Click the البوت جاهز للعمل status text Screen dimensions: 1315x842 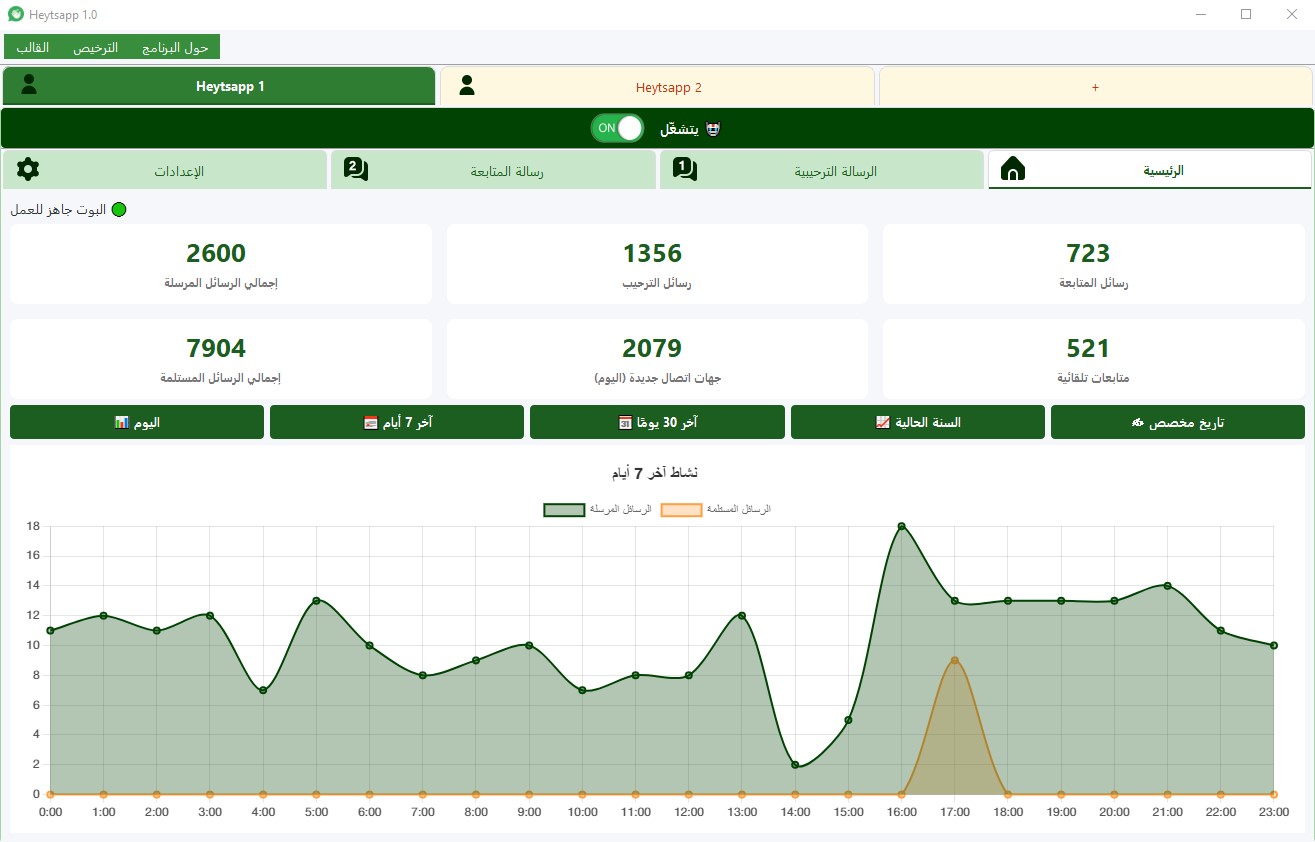point(58,210)
